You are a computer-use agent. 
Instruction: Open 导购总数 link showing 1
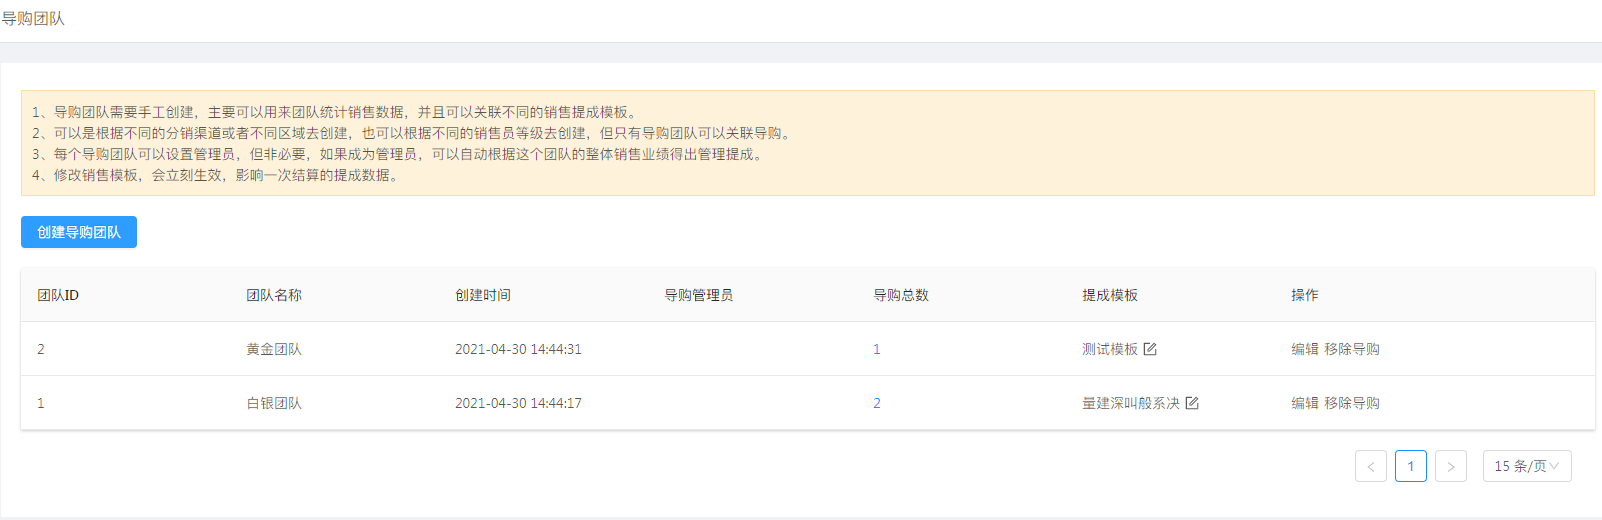pos(877,349)
